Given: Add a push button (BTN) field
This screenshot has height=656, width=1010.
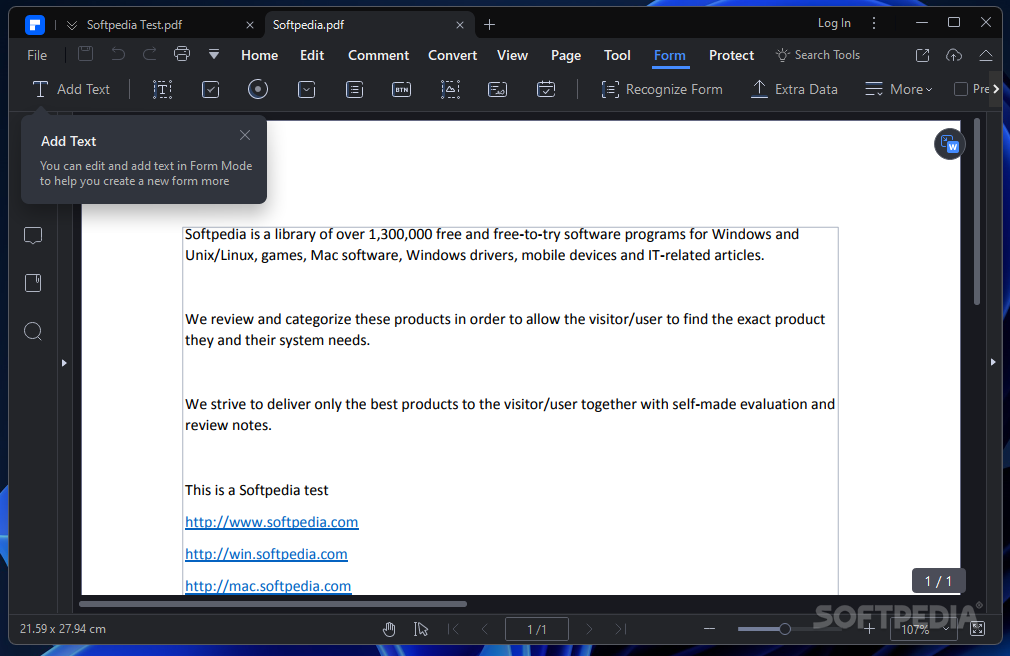Looking at the screenshot, I should click(401, 90).
